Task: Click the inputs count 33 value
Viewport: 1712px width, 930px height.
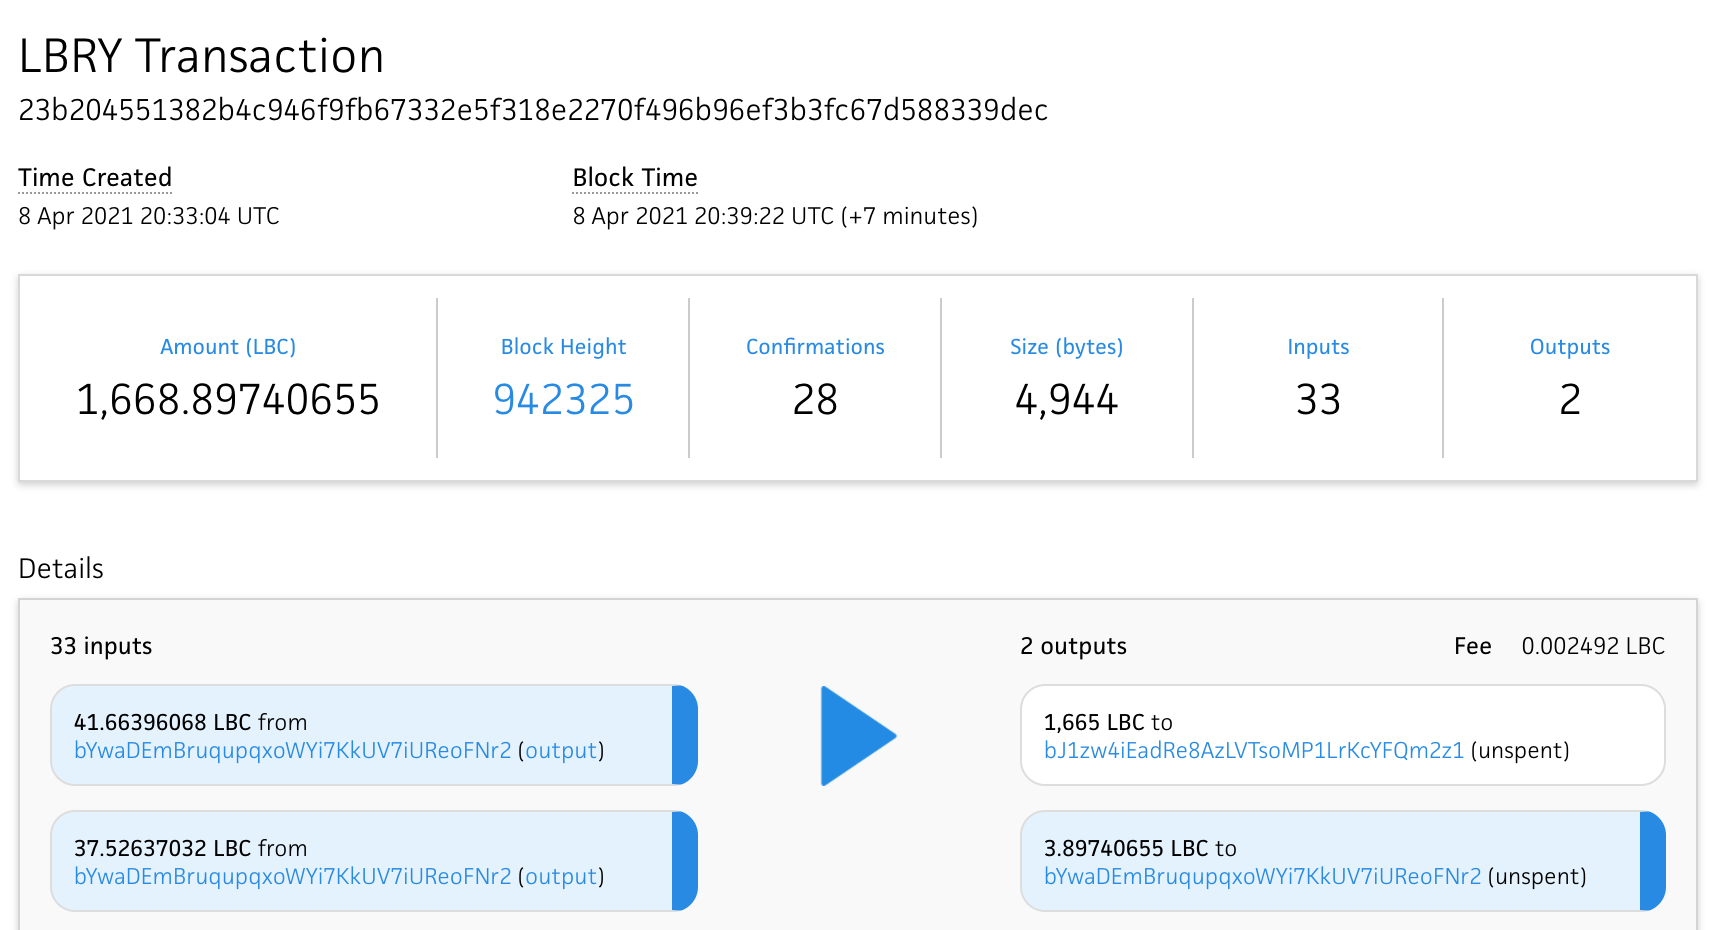Action: 1318,400
